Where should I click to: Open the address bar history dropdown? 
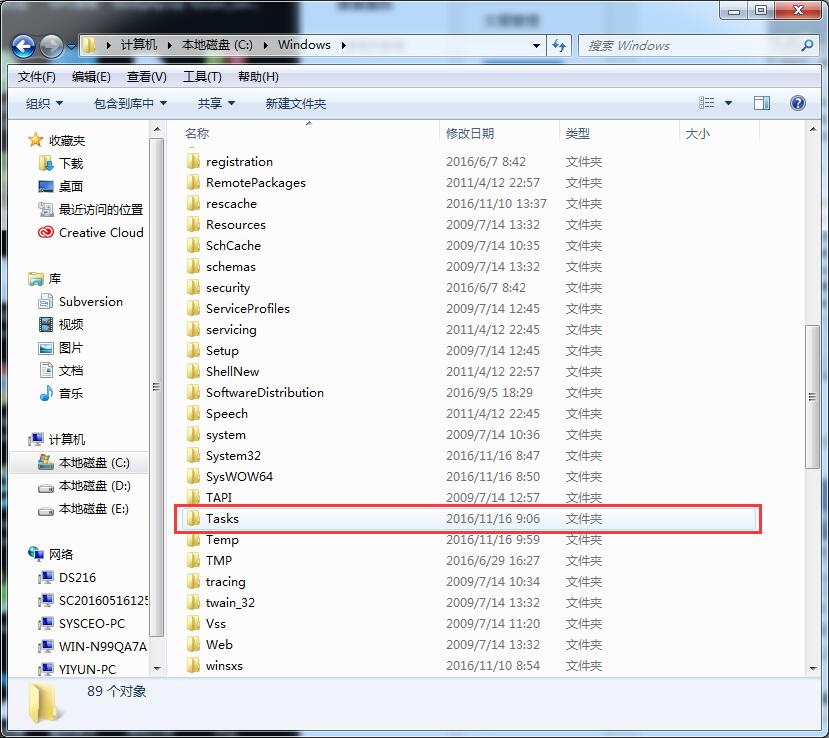tap(536, 45)
